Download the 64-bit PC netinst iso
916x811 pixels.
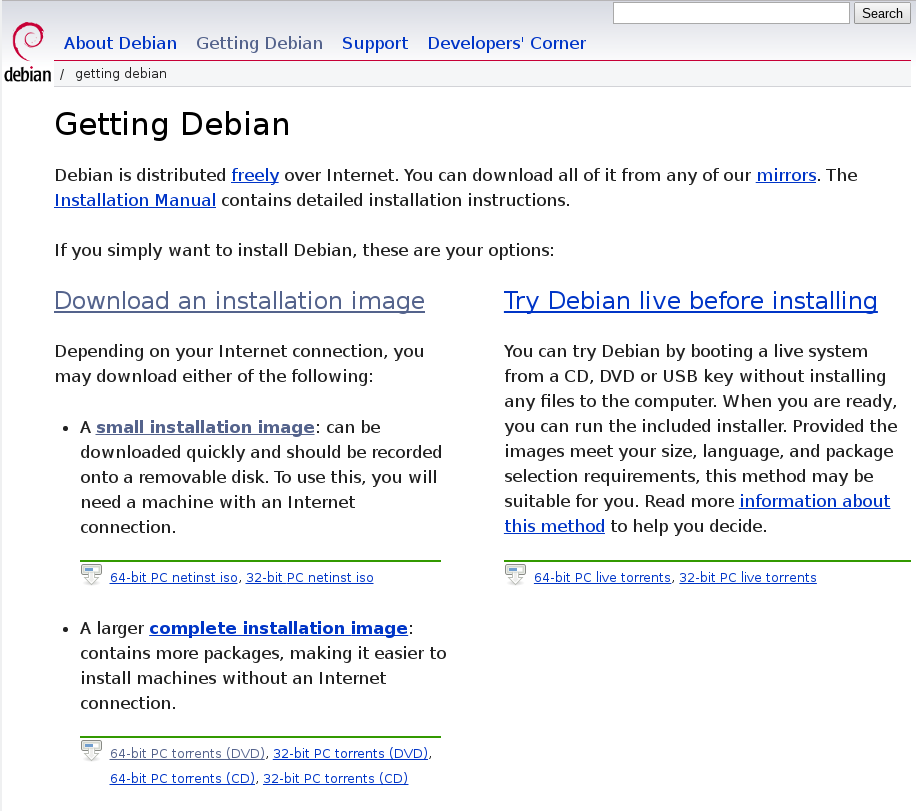pyautogui.click(x=174, y=578)
